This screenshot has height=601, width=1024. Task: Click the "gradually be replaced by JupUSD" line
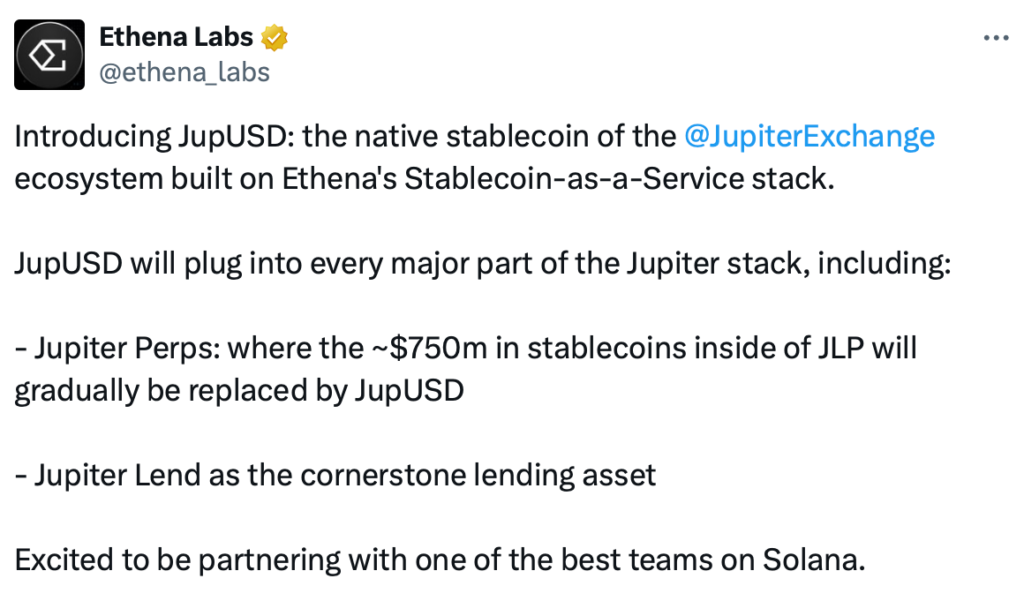[239, 390]
